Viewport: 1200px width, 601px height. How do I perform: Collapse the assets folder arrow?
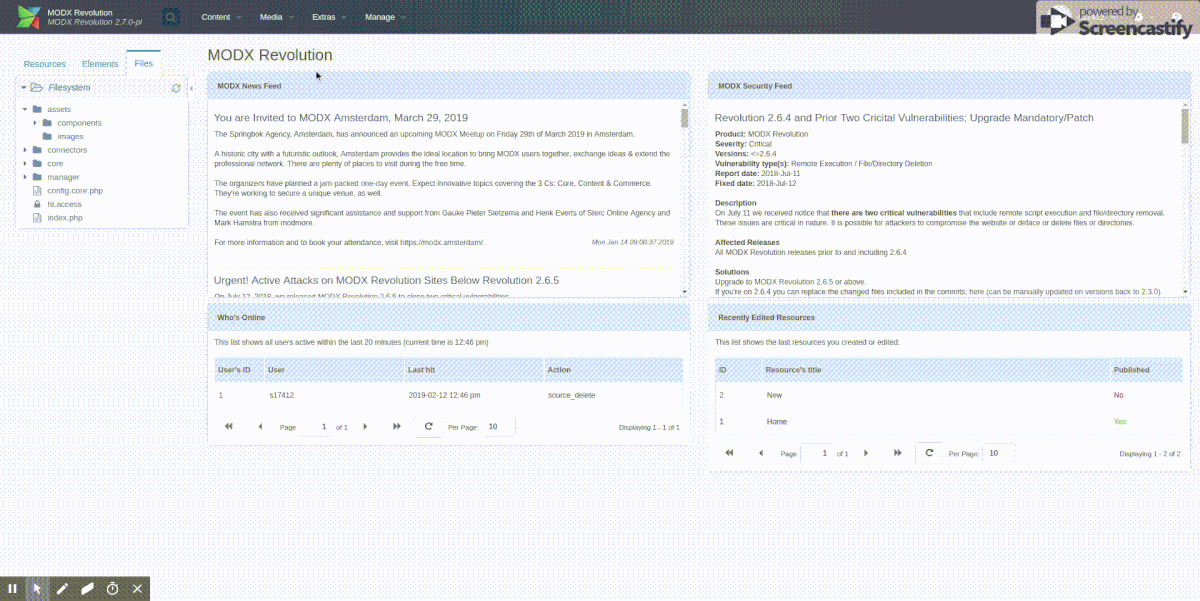(x=25, y=109)
